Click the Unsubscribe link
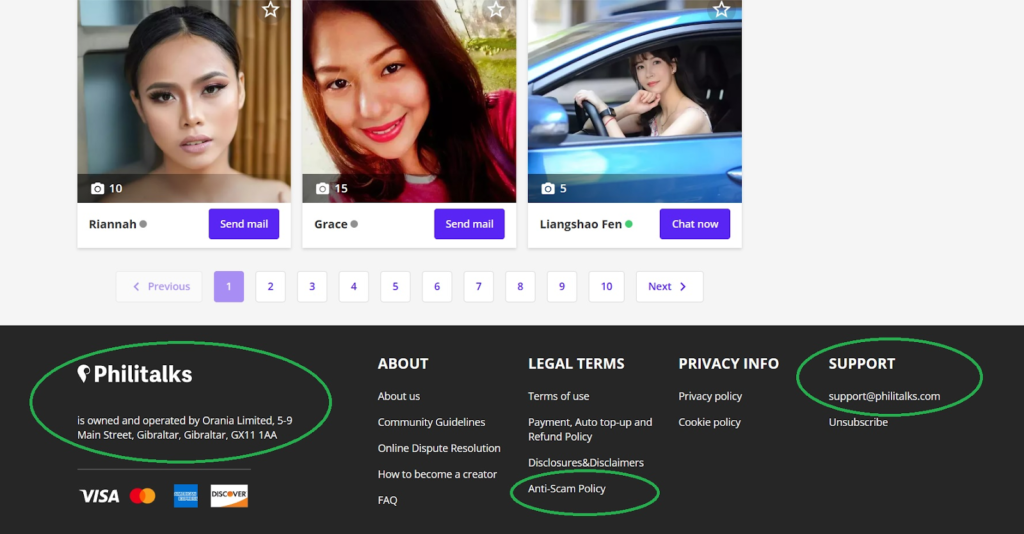The image size is (1024, 534). point(858,422)
